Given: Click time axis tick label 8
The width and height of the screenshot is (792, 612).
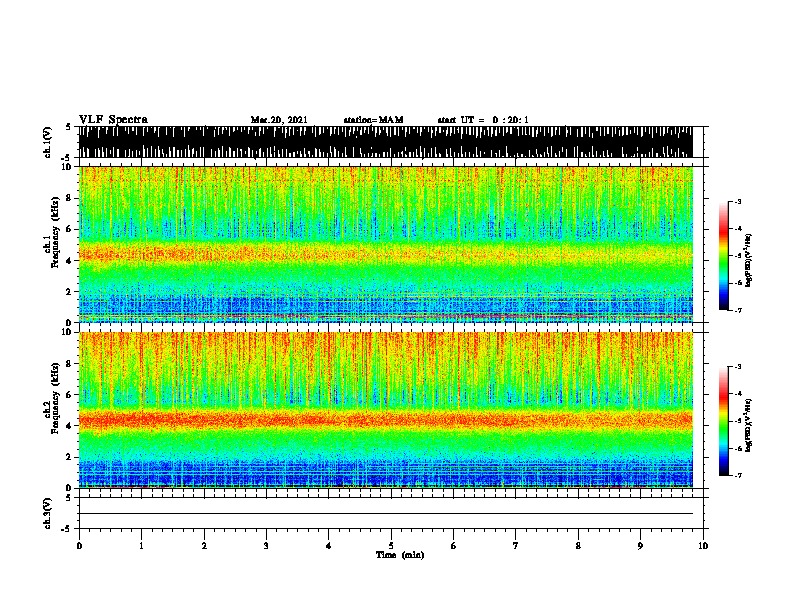Looking at the screenshot, I should coord(578,546).
